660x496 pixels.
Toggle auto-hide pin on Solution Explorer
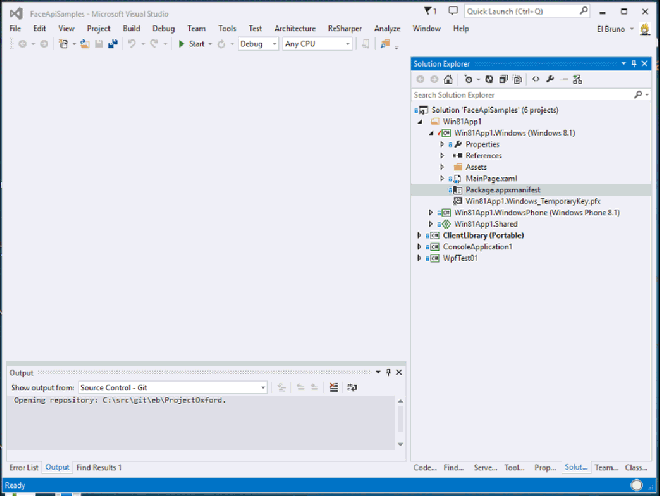[634, 63]
